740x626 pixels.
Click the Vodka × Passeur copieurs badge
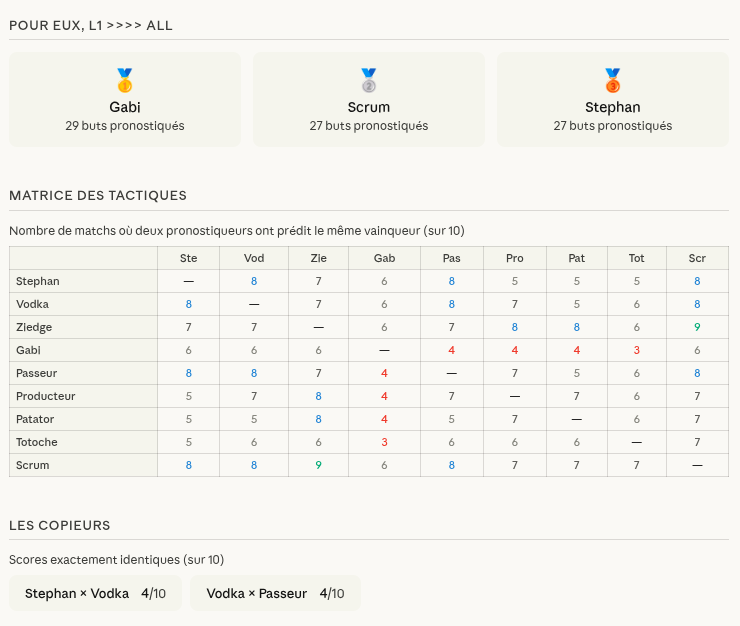point(275,593)
